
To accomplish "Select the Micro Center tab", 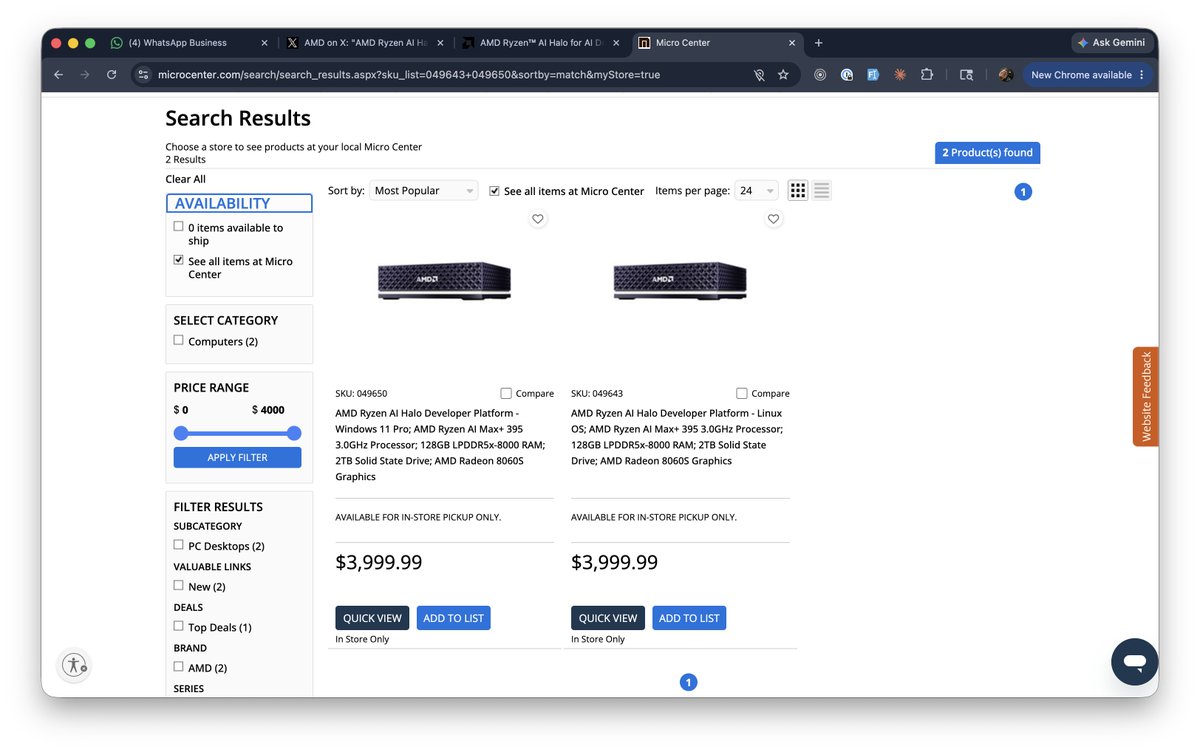I will pyautogui.click(x=715, y=43).
